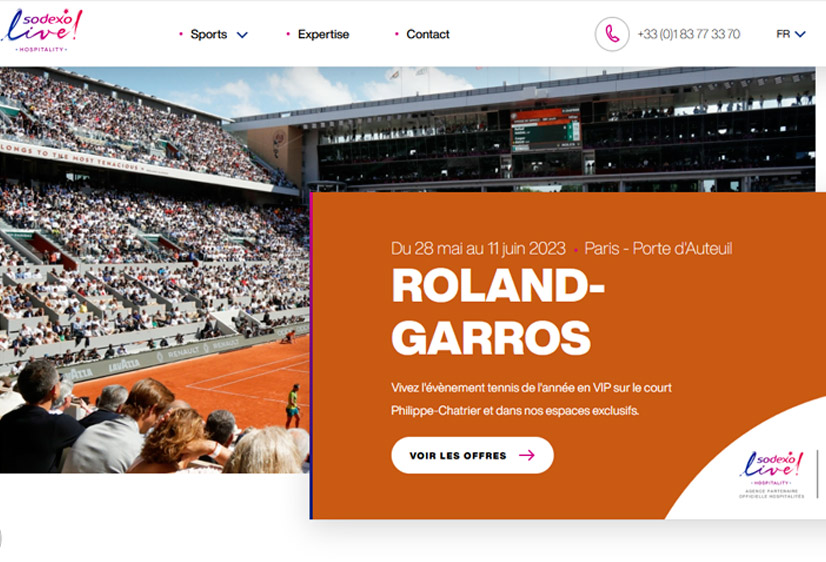The image size is (826, 562).
Task: Open the Contact page
Action: click(428, 34)
